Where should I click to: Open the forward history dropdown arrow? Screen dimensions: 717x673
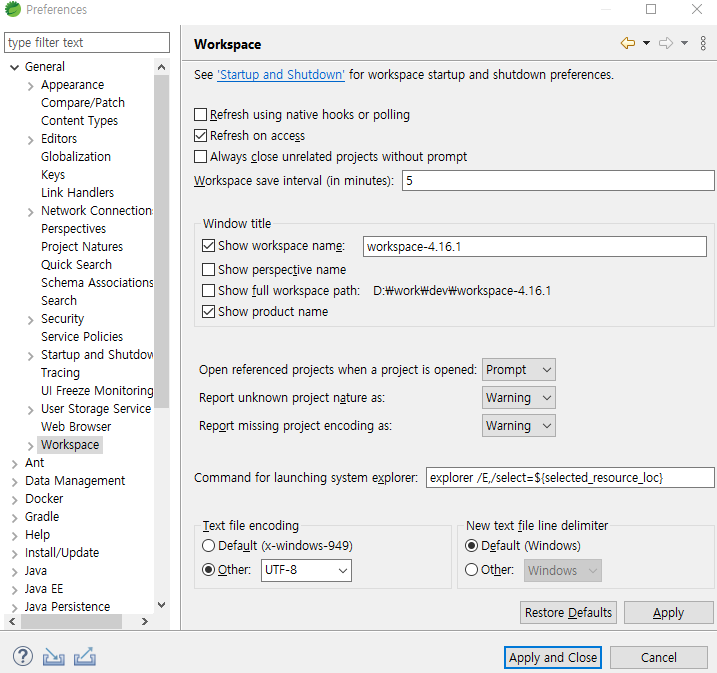click(x=684, y=43)
